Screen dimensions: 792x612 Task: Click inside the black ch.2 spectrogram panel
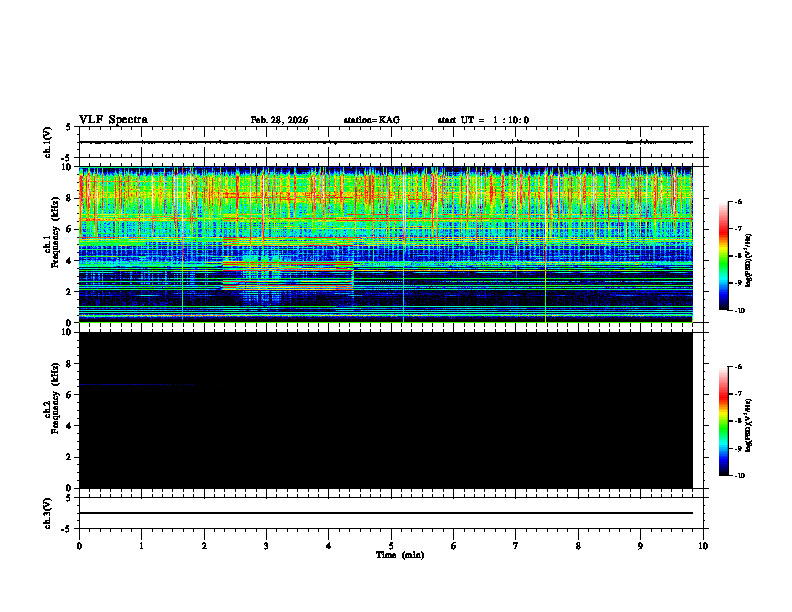[x=386, y=410]
